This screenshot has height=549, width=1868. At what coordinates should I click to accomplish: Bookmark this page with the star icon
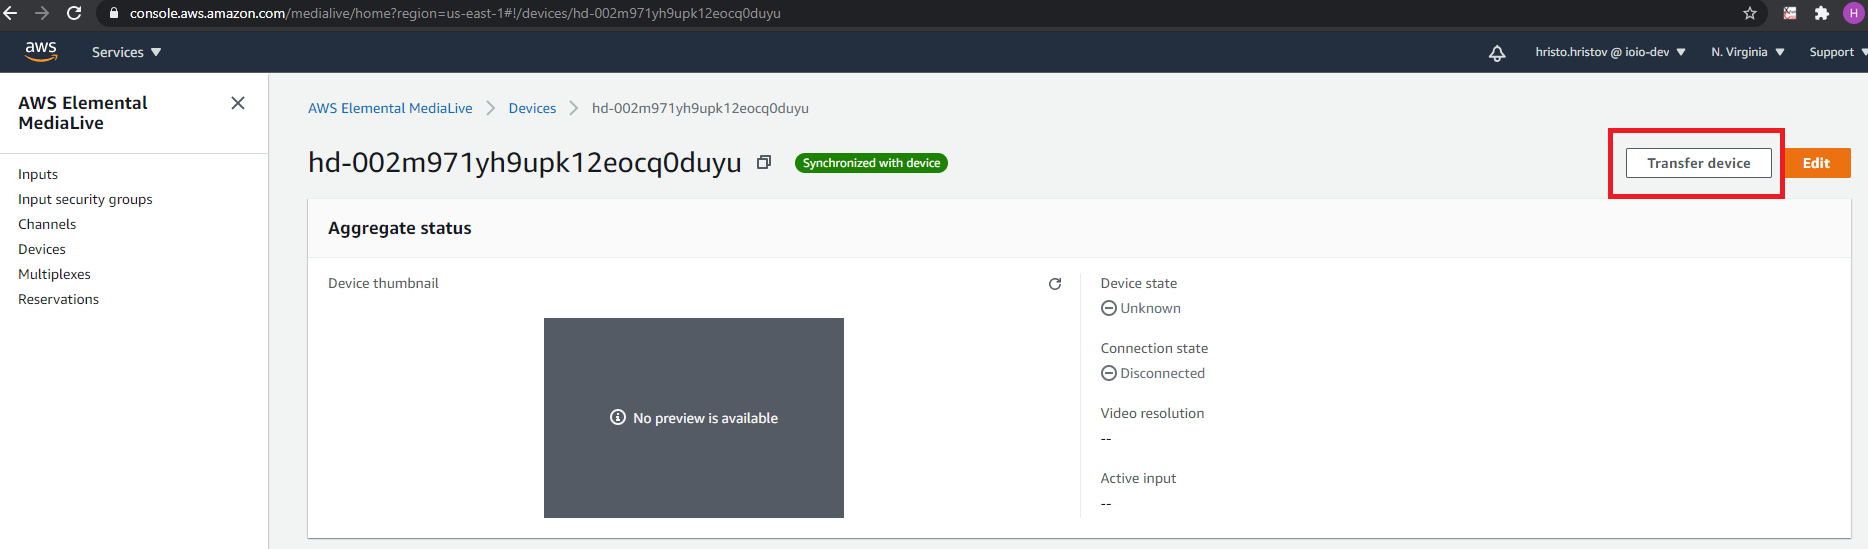tap(1750, 13)
